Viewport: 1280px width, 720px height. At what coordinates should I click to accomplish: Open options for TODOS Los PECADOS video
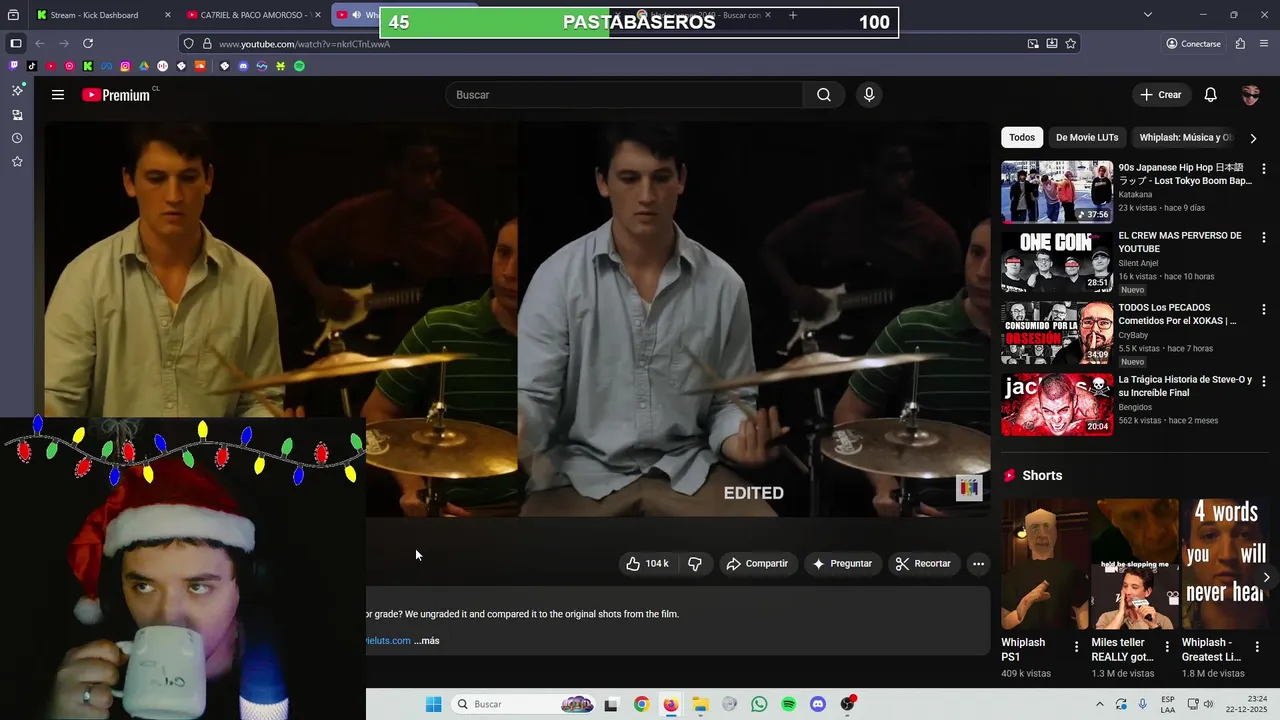(1263, 310)
